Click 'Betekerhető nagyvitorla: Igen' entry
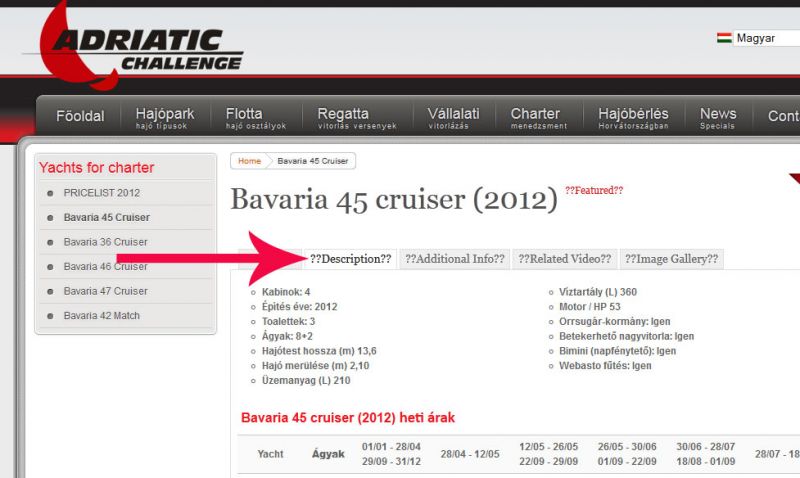 (x=627, y=336)
